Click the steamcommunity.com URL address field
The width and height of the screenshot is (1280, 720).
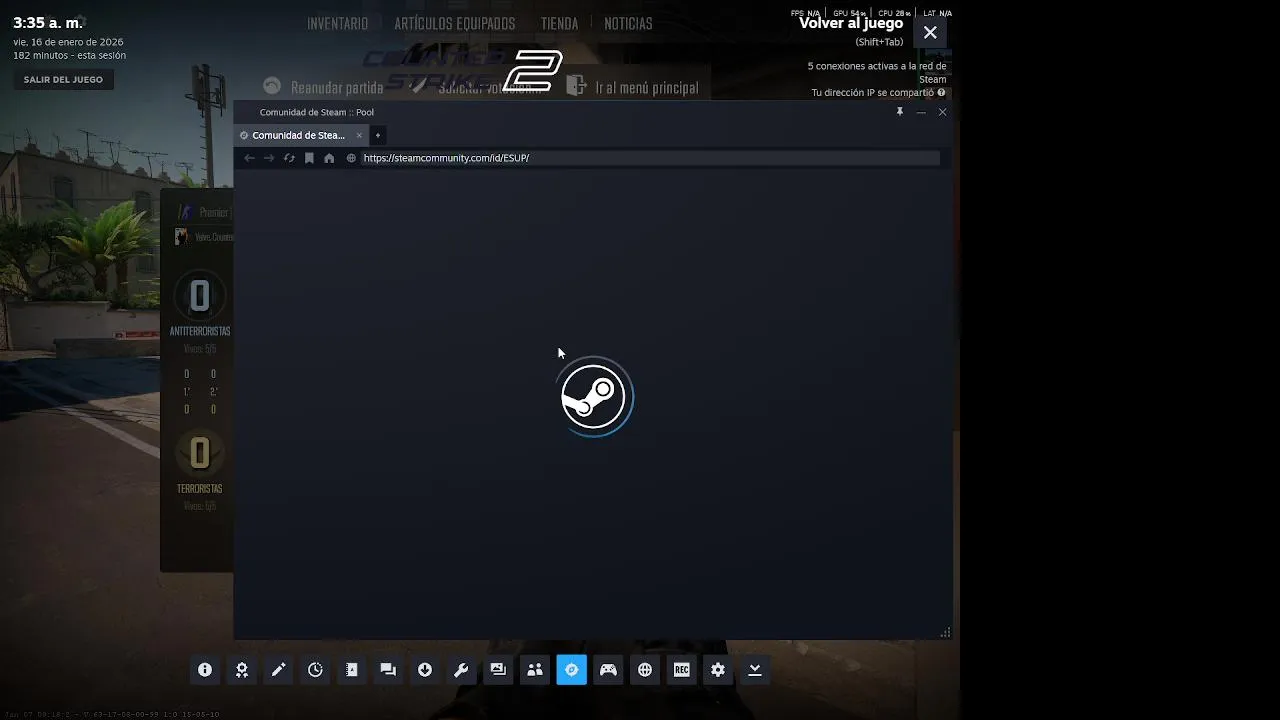click(x=650, y=158)
